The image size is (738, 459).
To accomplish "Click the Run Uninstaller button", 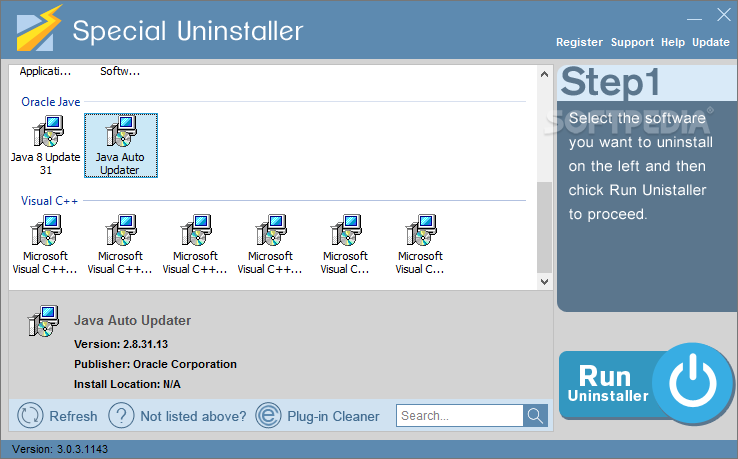I will tap(646, 385).
